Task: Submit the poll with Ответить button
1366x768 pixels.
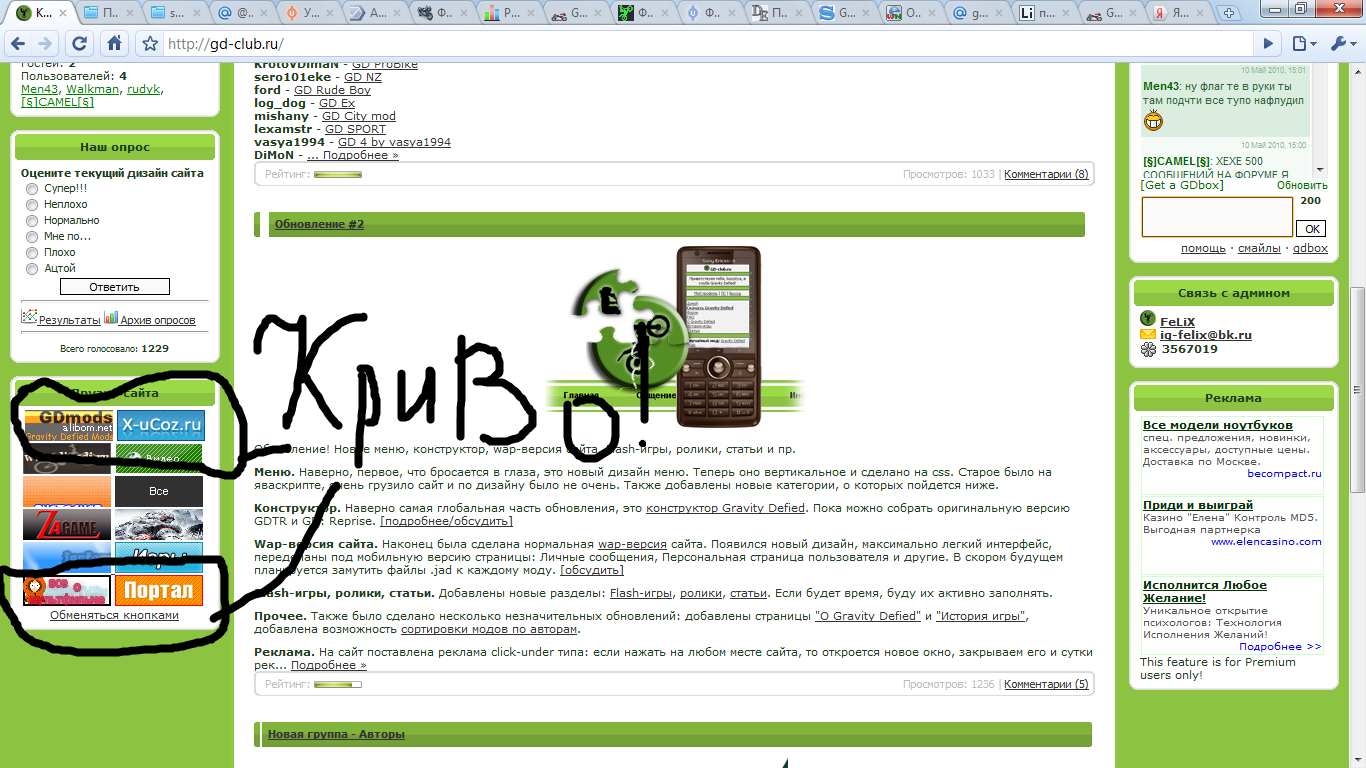Action: [115, 287]
